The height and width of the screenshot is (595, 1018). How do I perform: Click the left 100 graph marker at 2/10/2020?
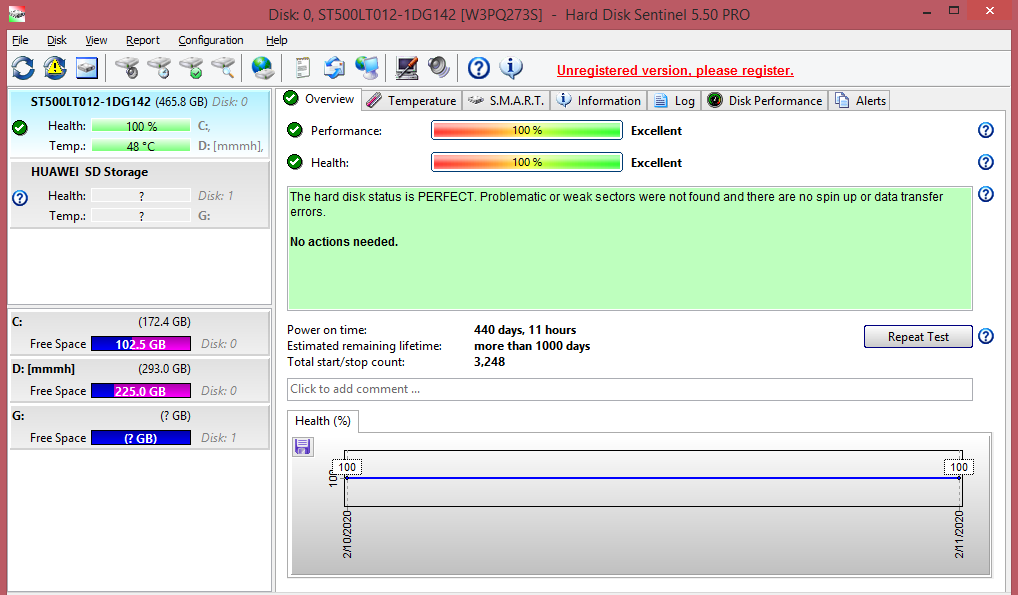347,467
